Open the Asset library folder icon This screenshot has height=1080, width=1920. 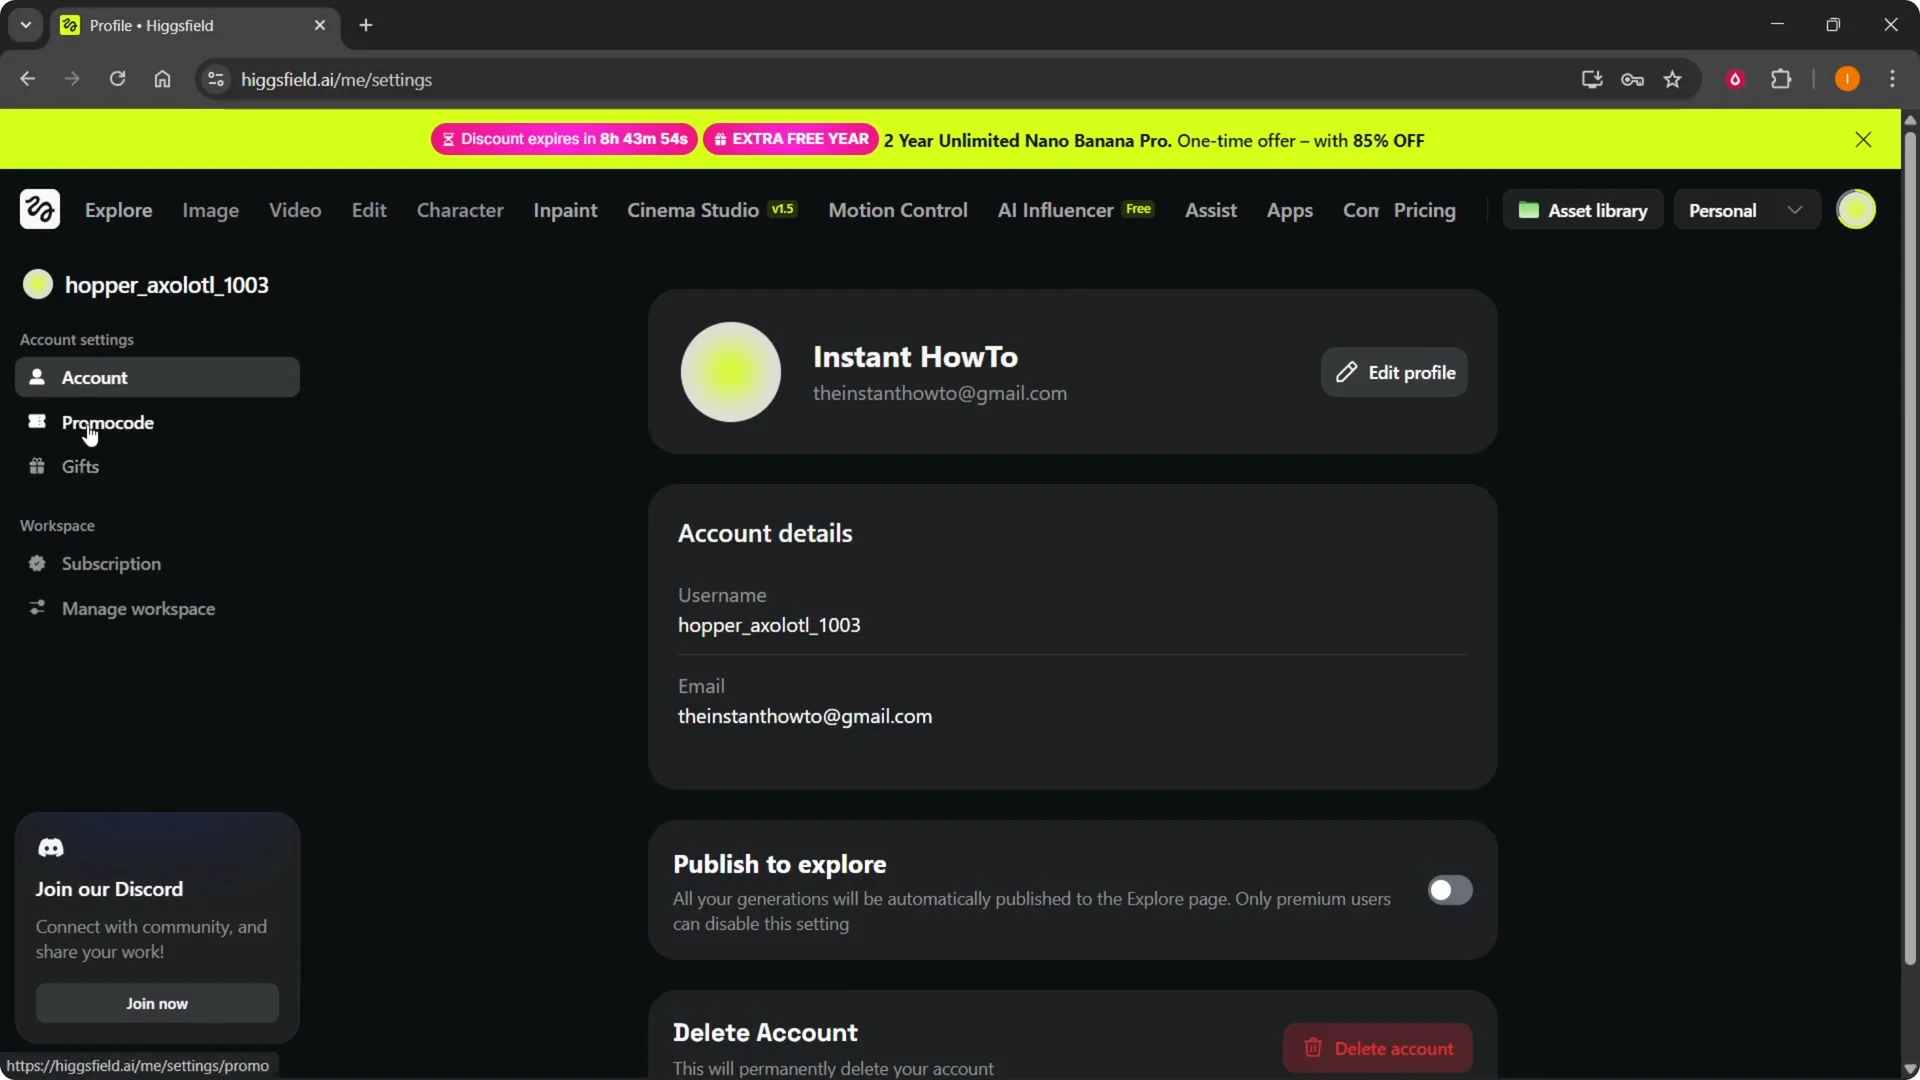click(1529, 210)
